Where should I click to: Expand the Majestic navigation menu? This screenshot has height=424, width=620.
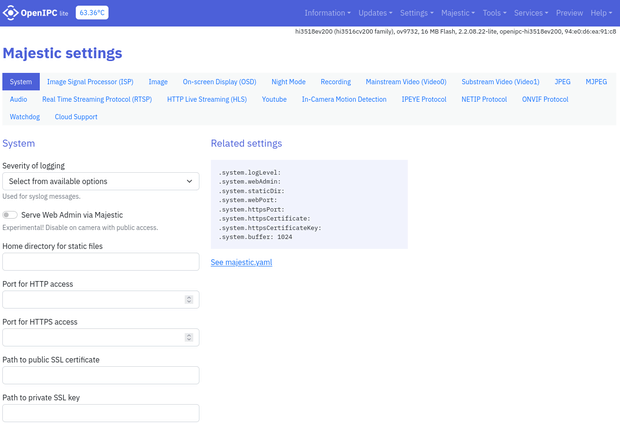pos(458,13)
